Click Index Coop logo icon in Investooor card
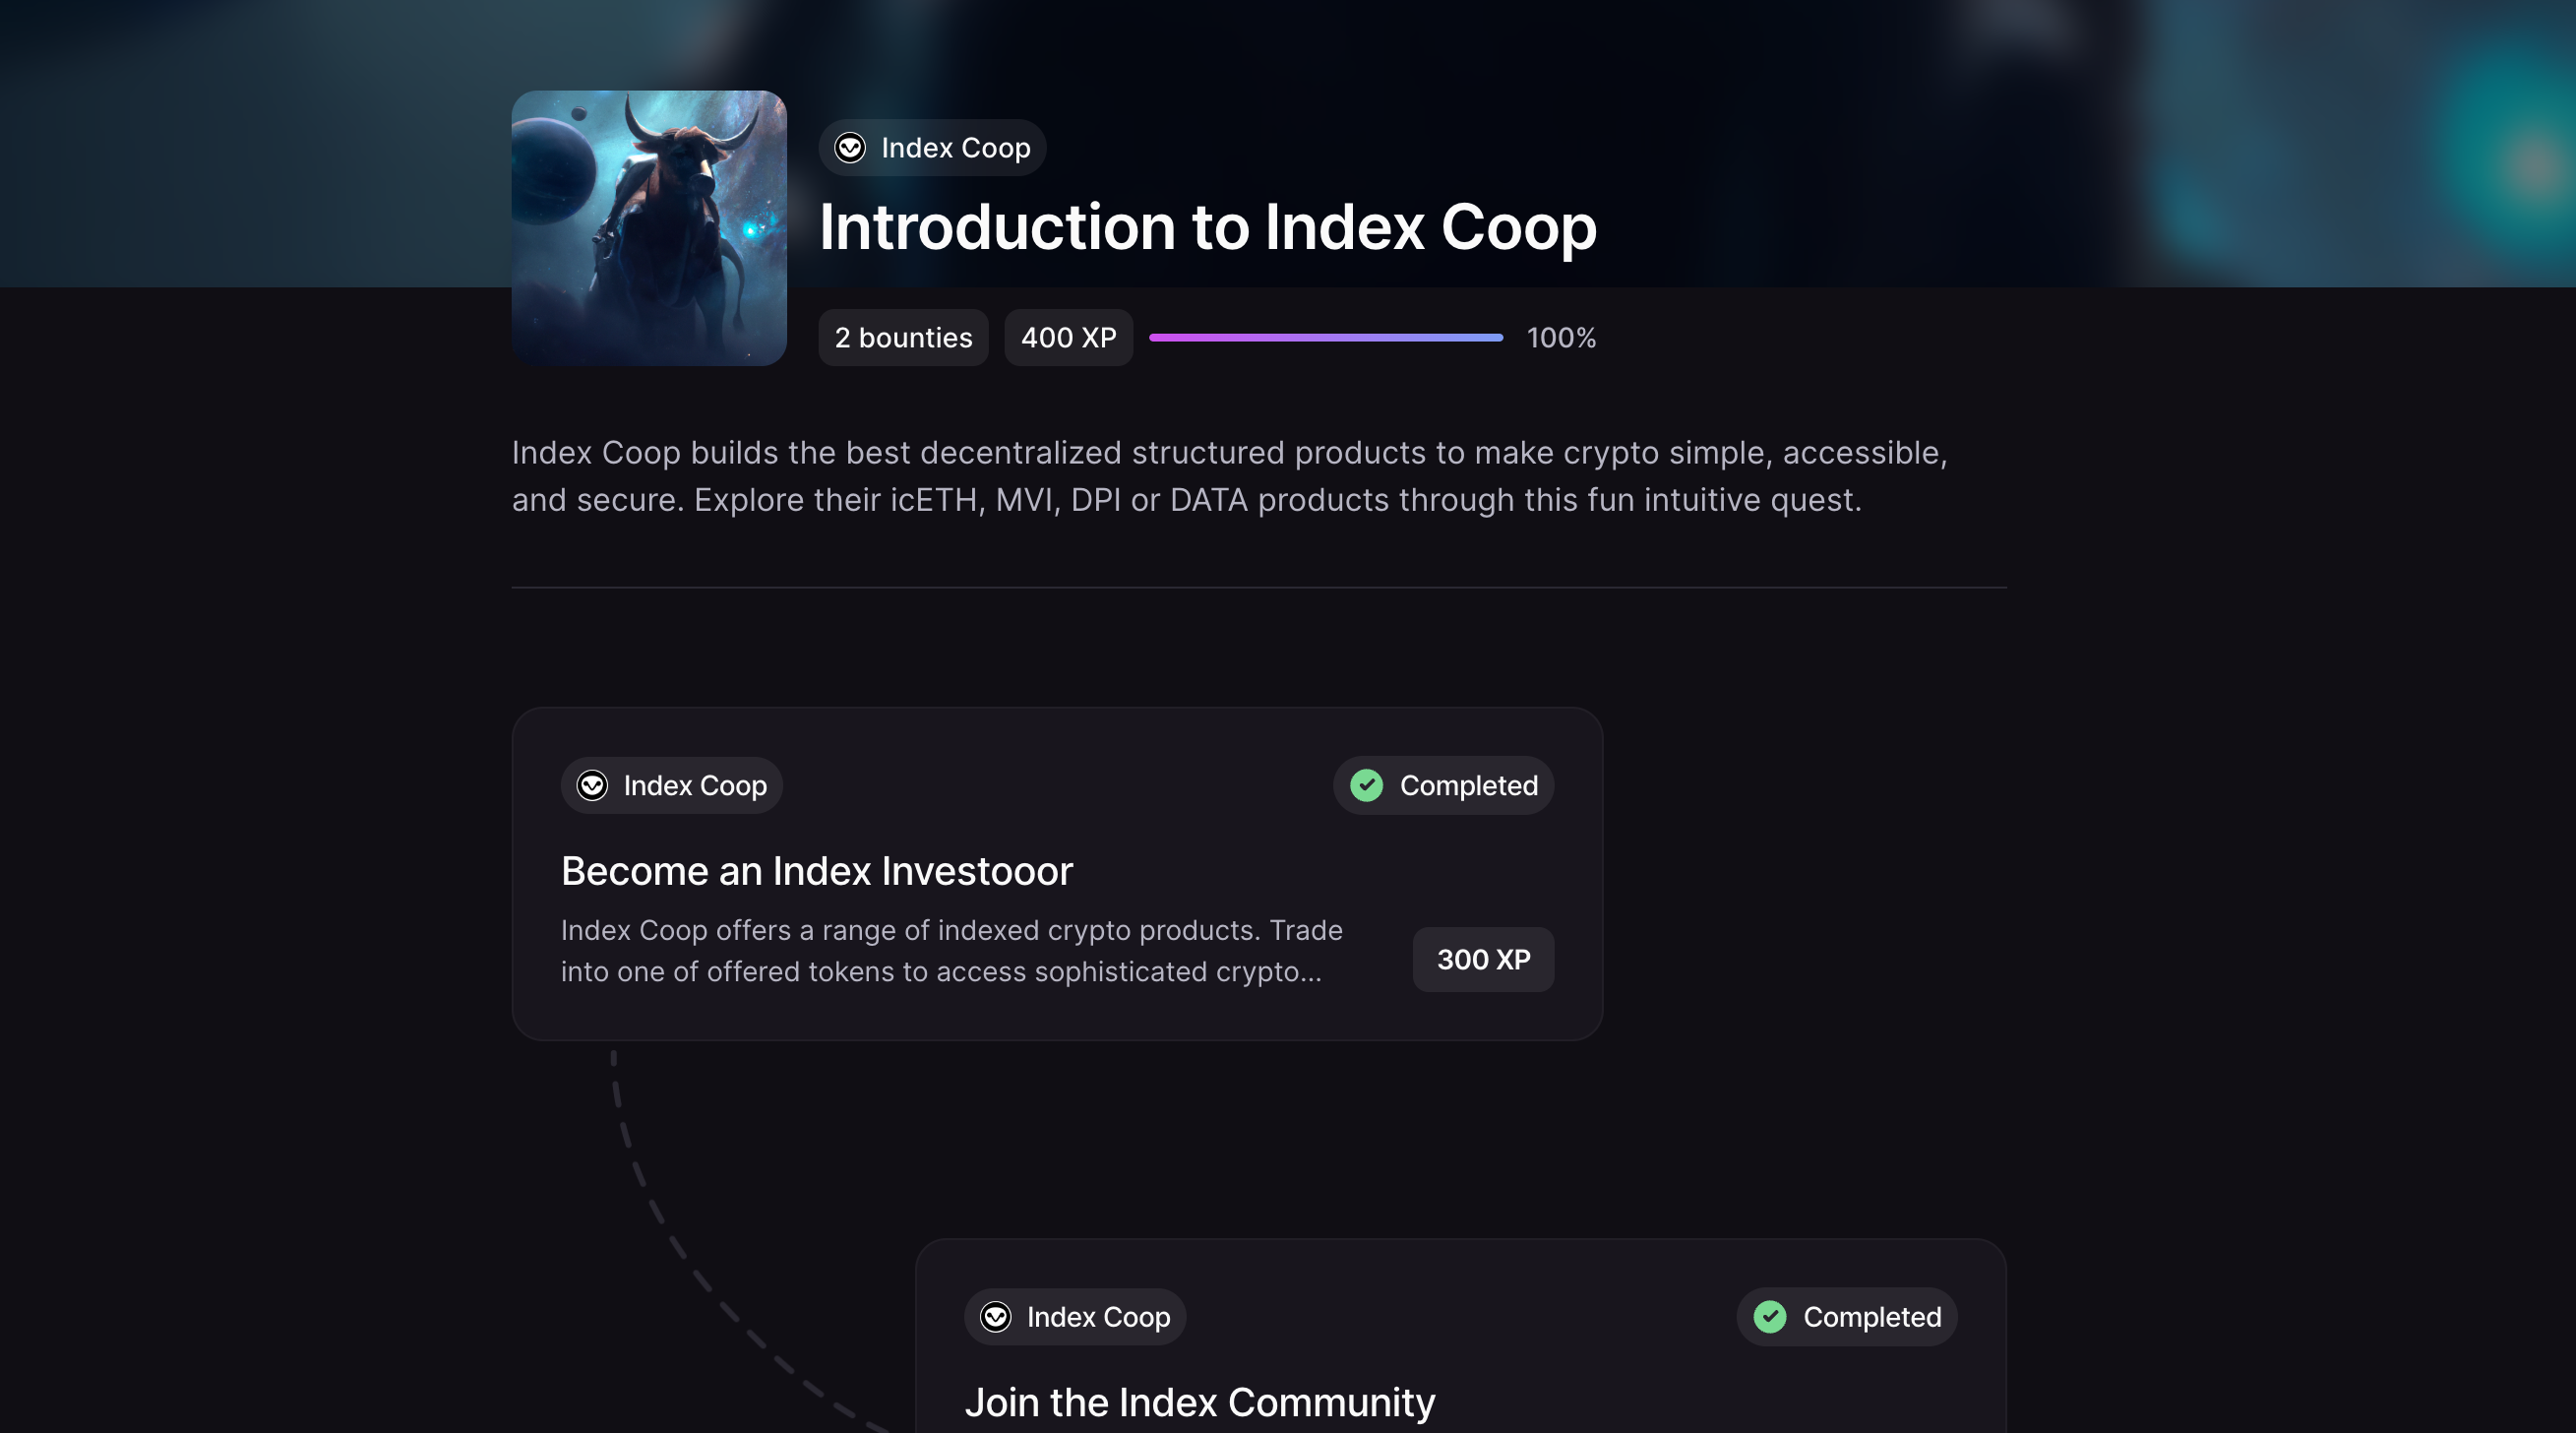Screen dimensions: 2576x1433 pyautogui.click(x=592, y=785)
